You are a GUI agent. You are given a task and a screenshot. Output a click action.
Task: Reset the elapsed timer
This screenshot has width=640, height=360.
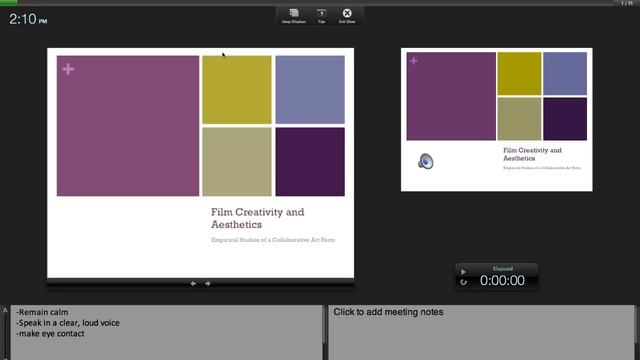point(463,282)
